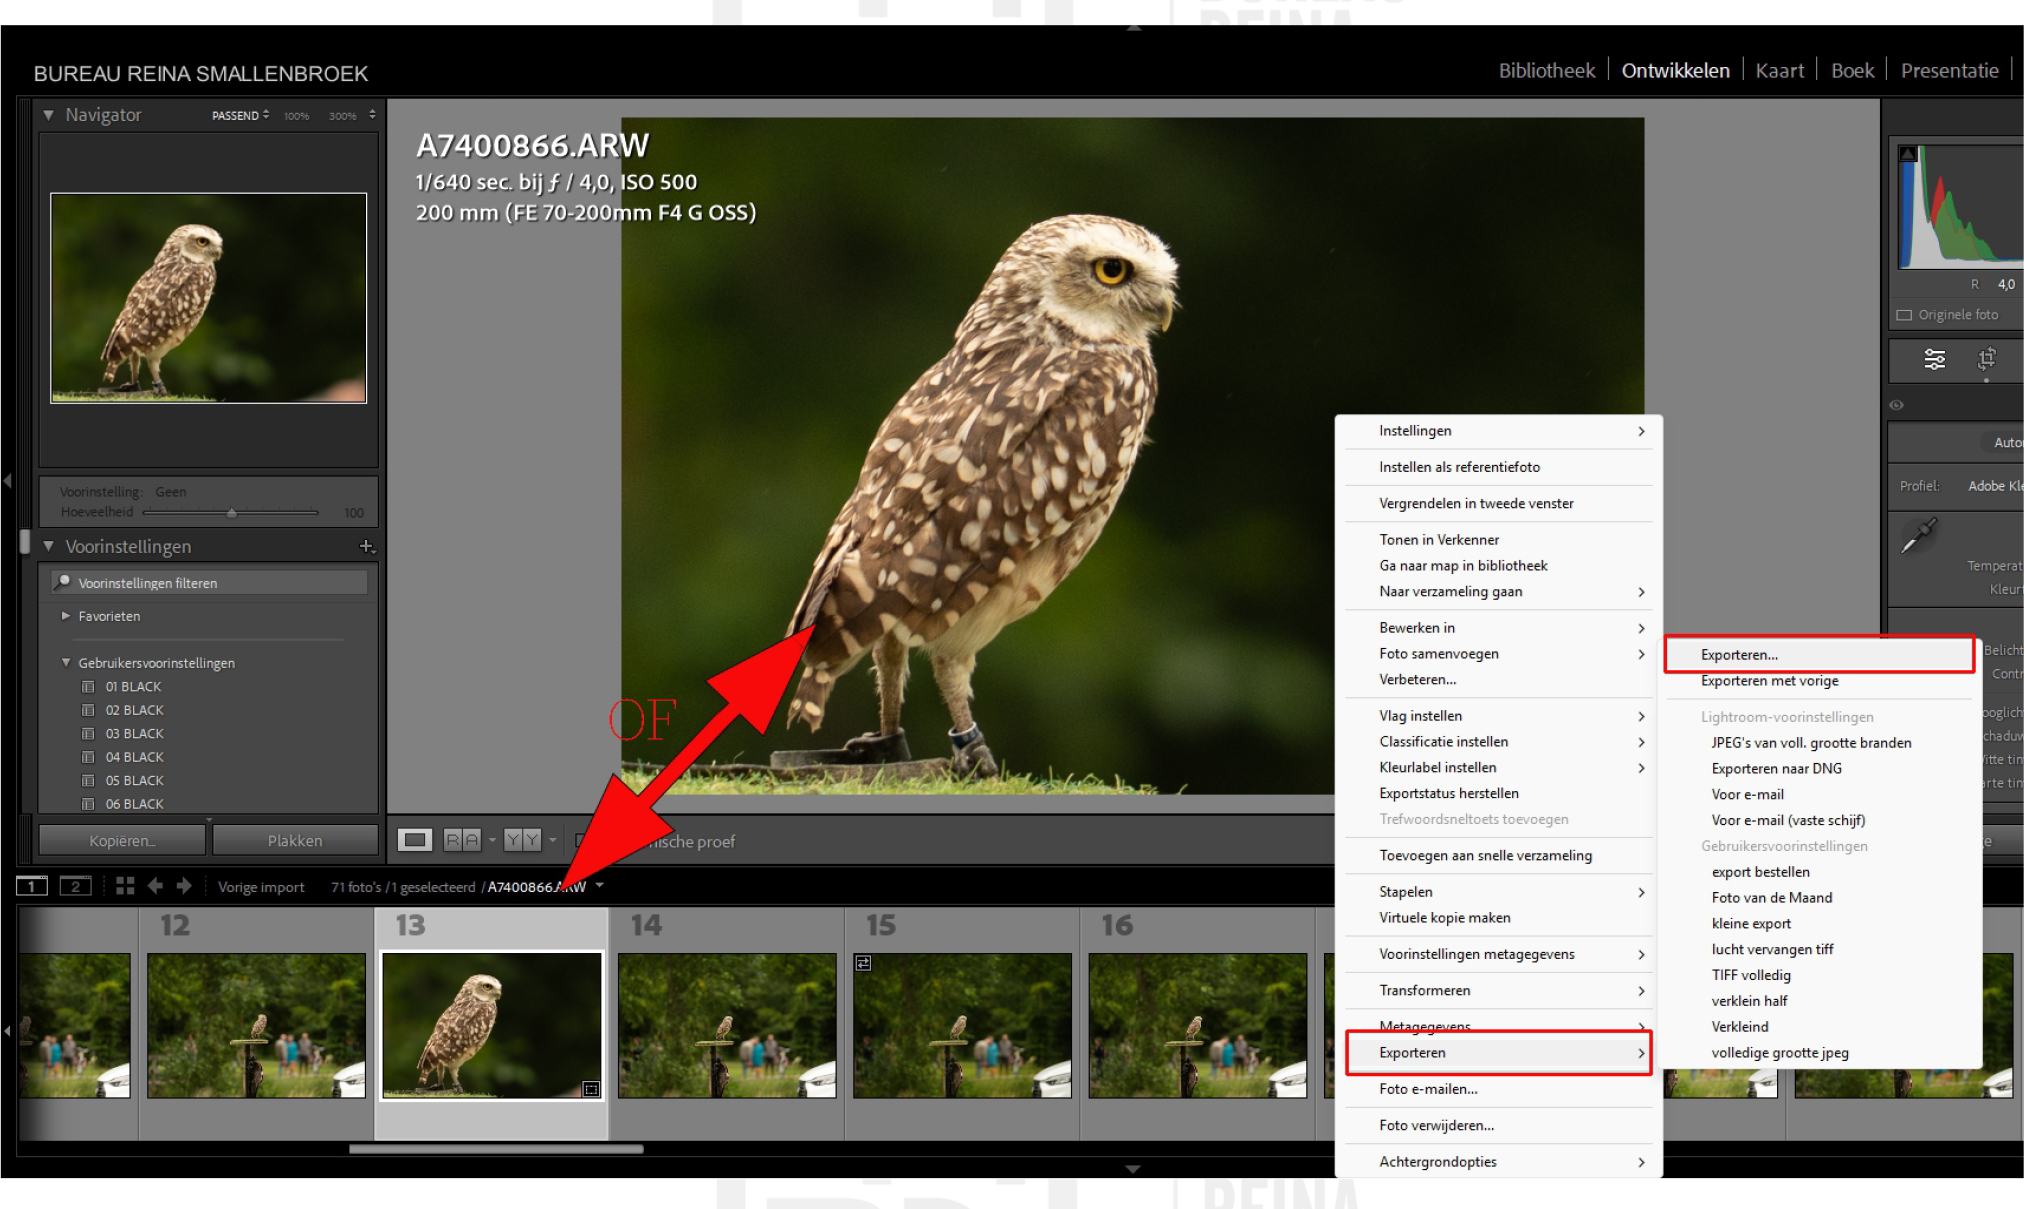Add new preset with plus icon
Image resolution: width=2024 pixels, height=1209 pixels.
(366, 546)
